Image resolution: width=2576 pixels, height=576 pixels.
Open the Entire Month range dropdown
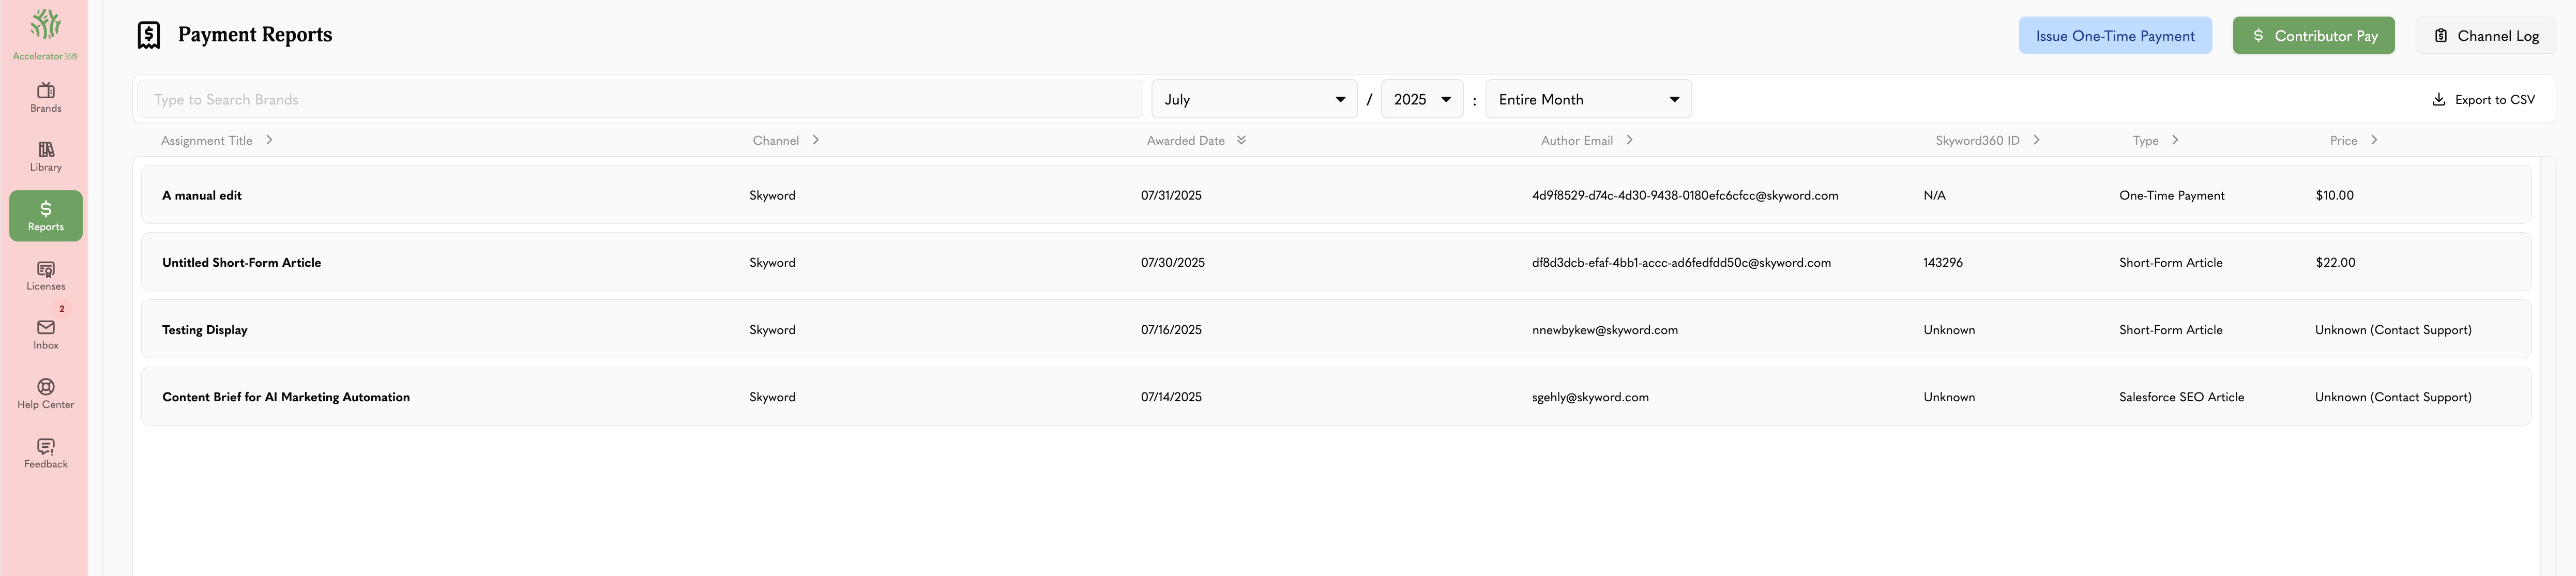(1588, 99)
